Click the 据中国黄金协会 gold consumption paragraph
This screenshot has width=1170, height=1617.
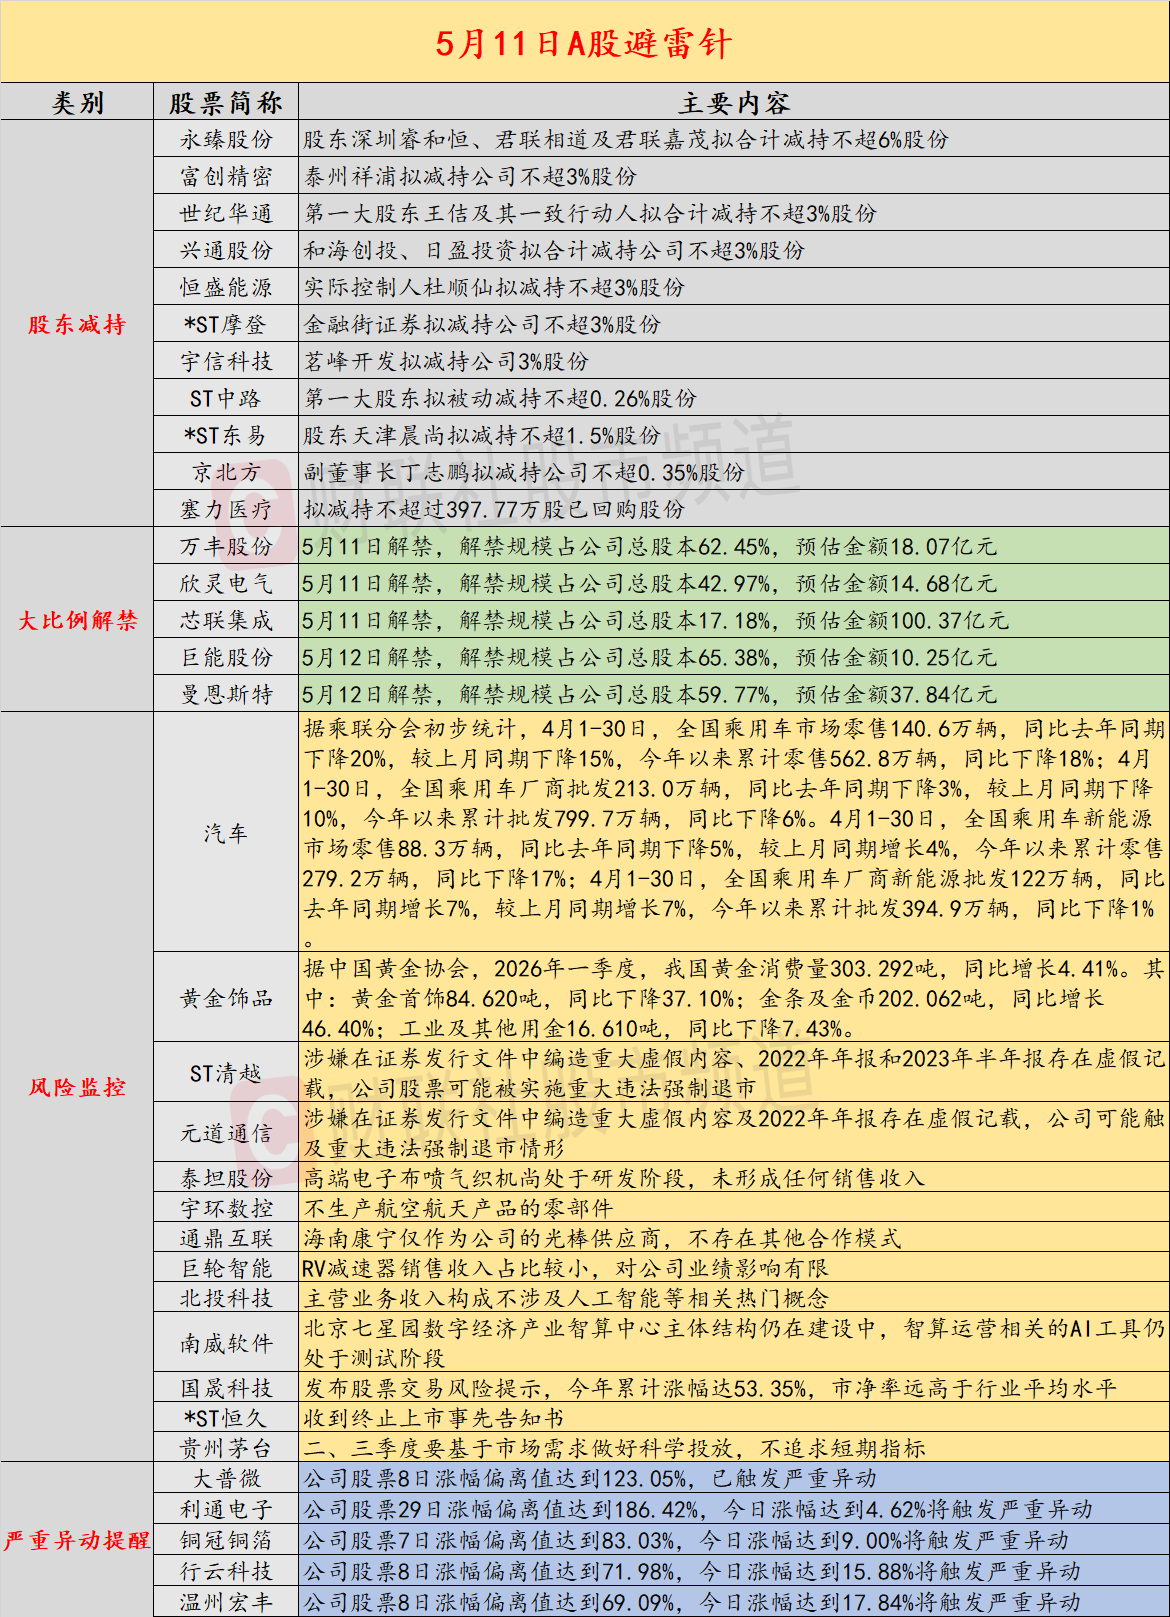(733, 998)
